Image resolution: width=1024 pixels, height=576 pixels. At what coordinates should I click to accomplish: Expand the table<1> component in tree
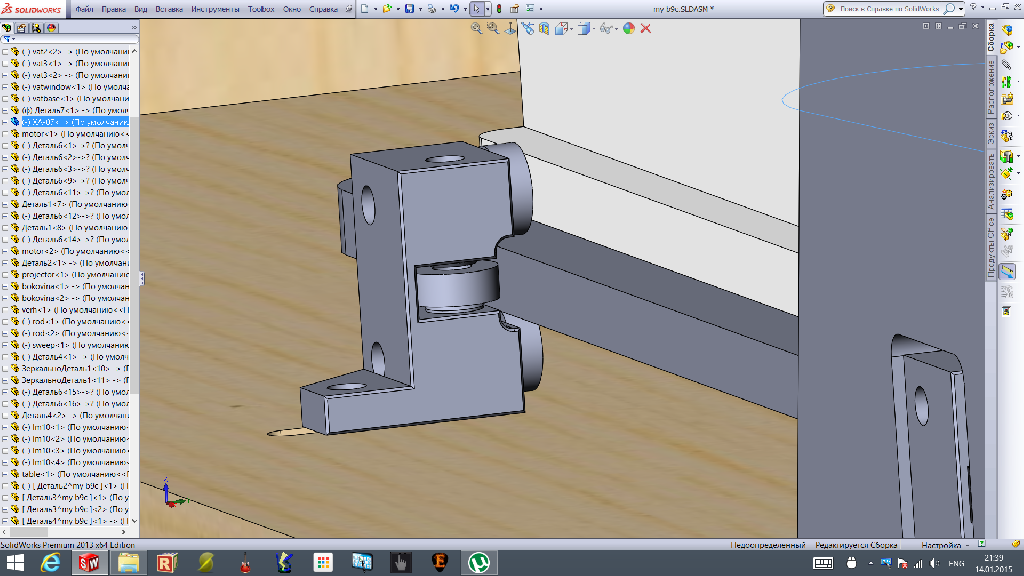coord(5,473)
